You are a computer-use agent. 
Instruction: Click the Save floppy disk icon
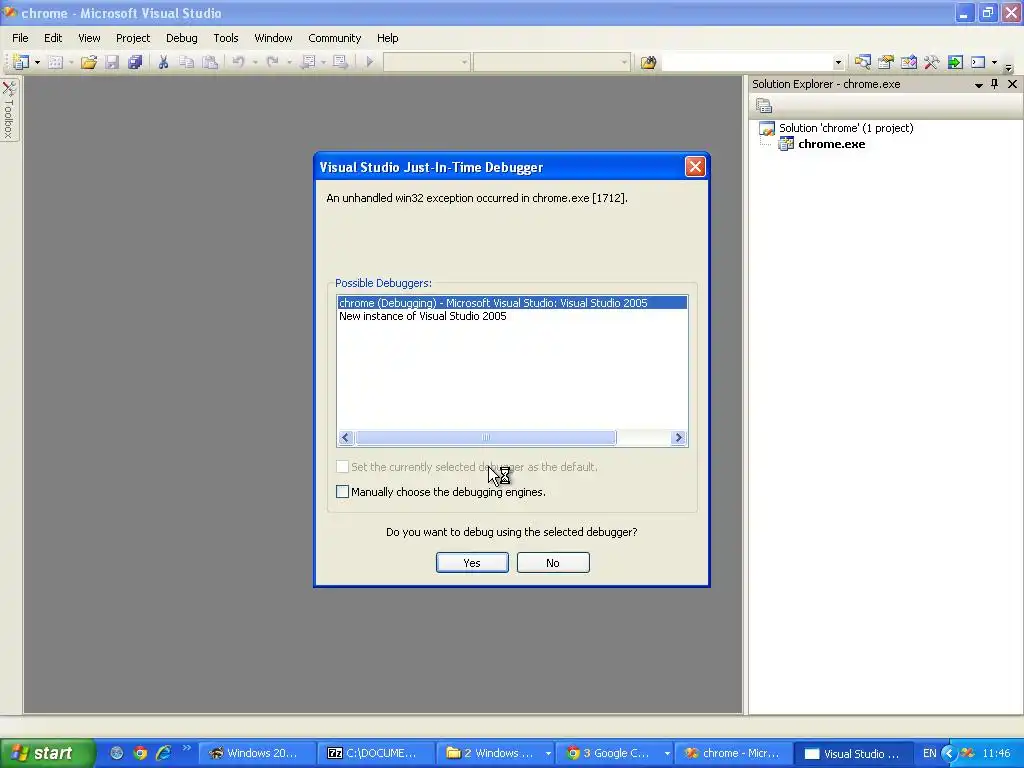coord(112,62)
